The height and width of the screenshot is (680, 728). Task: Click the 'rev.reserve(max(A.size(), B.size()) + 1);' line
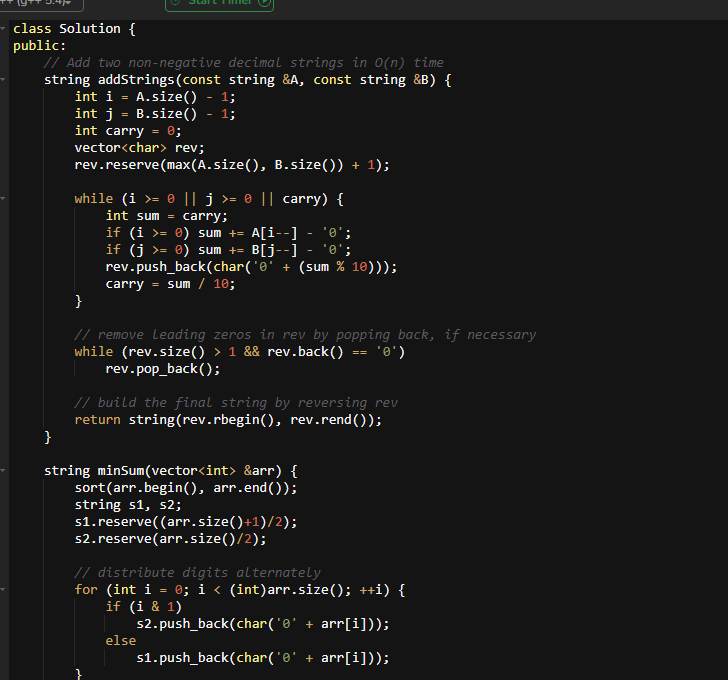[x=232, y=165]
